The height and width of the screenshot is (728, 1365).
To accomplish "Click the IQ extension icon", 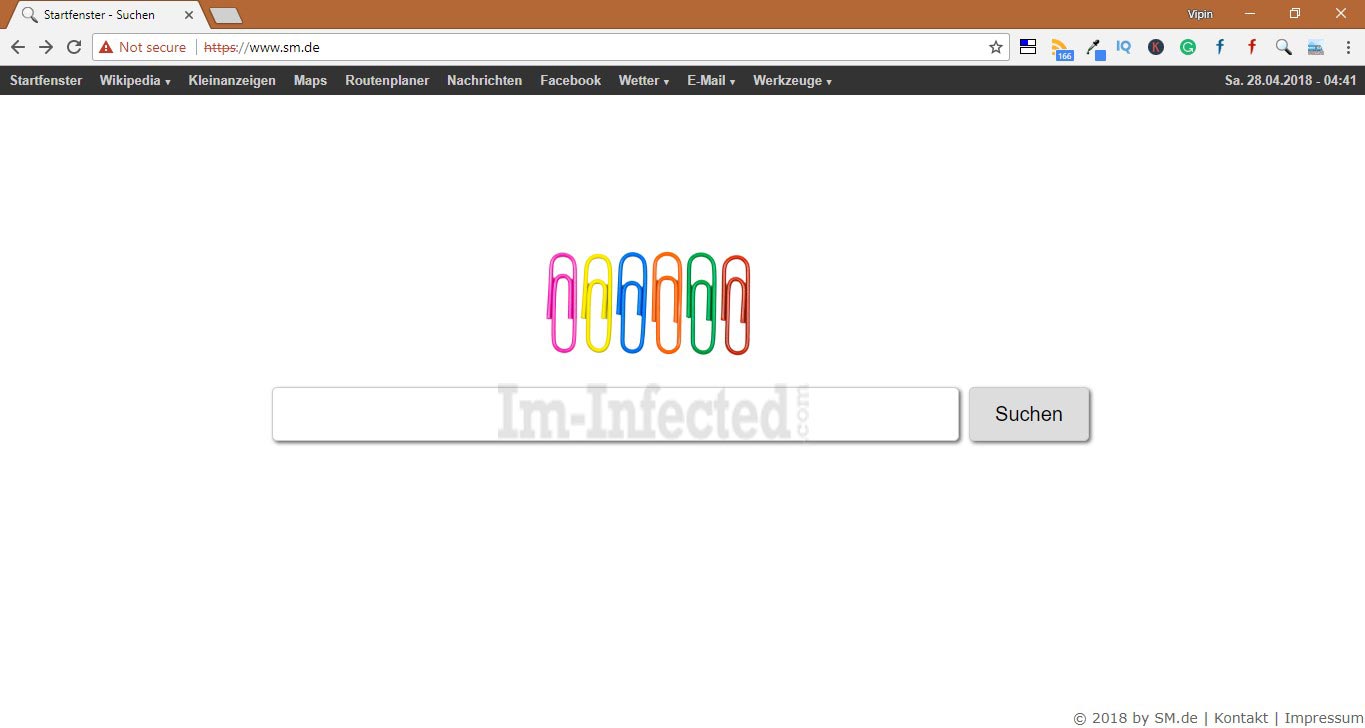I will click(x=1124, y=47).
